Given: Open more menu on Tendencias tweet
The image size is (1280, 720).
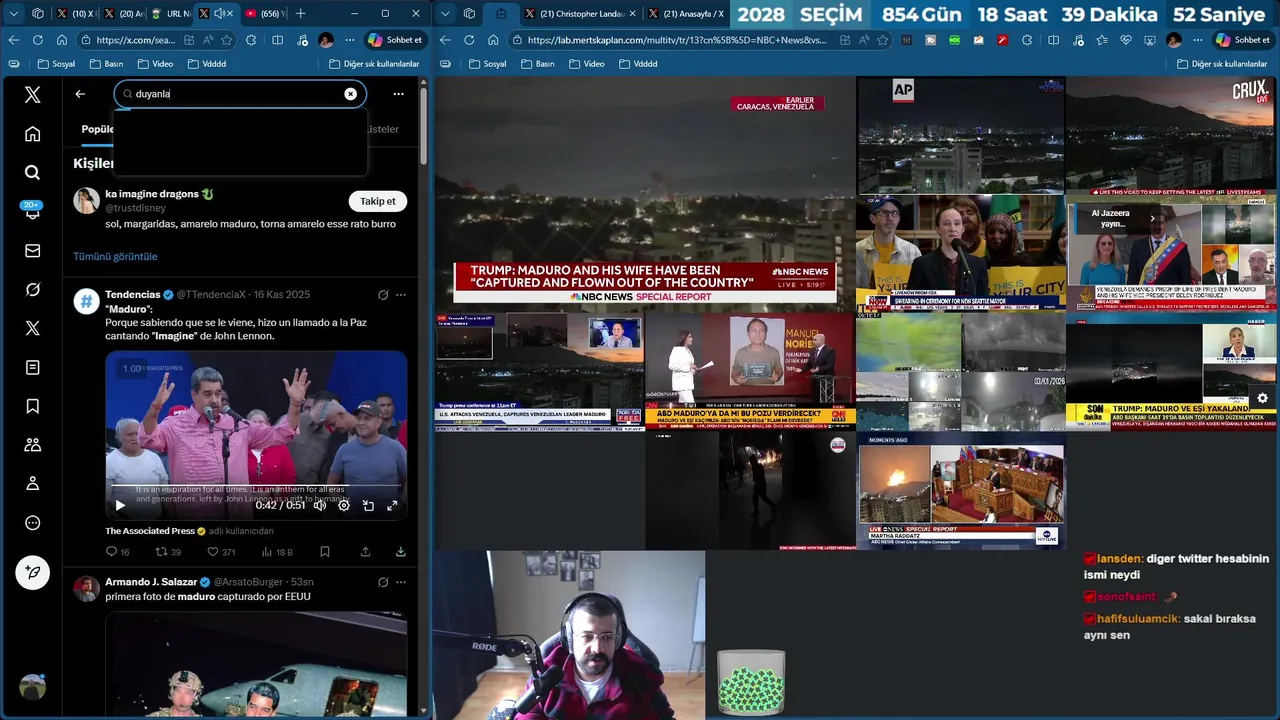Looking at the screenshot, I should click(401, 295).
